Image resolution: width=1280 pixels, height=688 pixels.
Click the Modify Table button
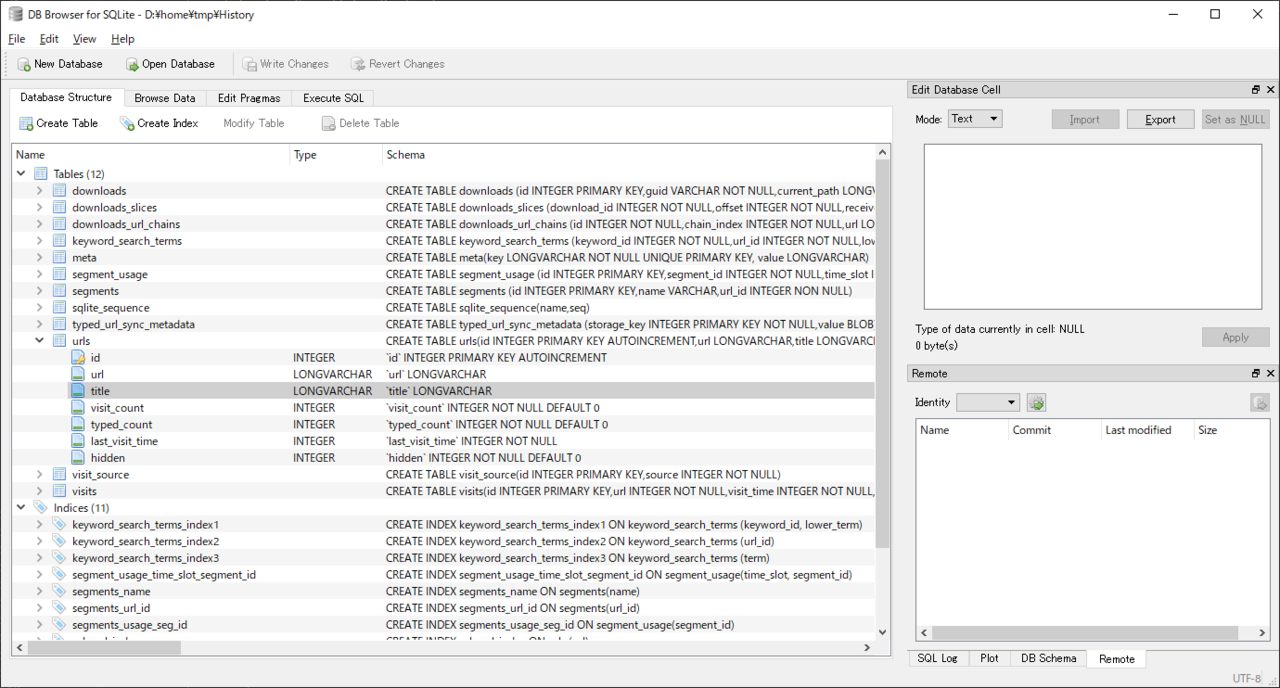point(253,123)
